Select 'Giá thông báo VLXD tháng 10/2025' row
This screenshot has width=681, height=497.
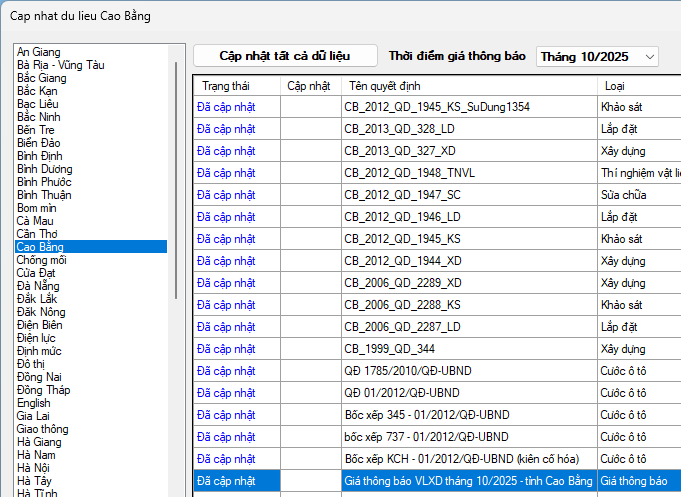(467, 481)
